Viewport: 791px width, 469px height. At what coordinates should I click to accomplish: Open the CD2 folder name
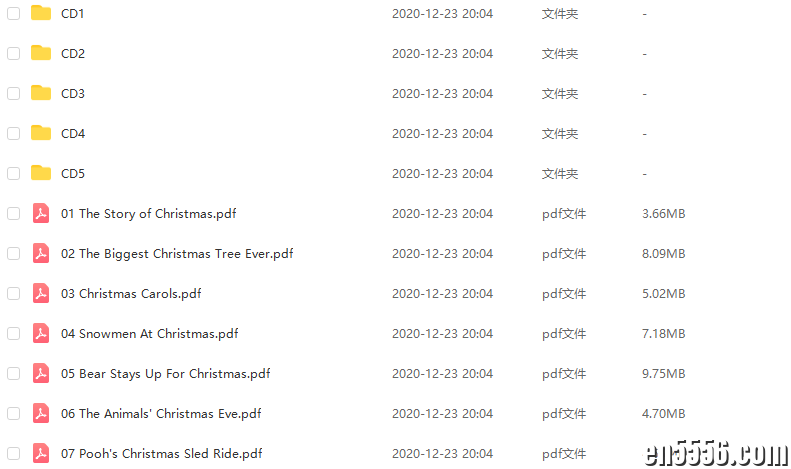73,53
